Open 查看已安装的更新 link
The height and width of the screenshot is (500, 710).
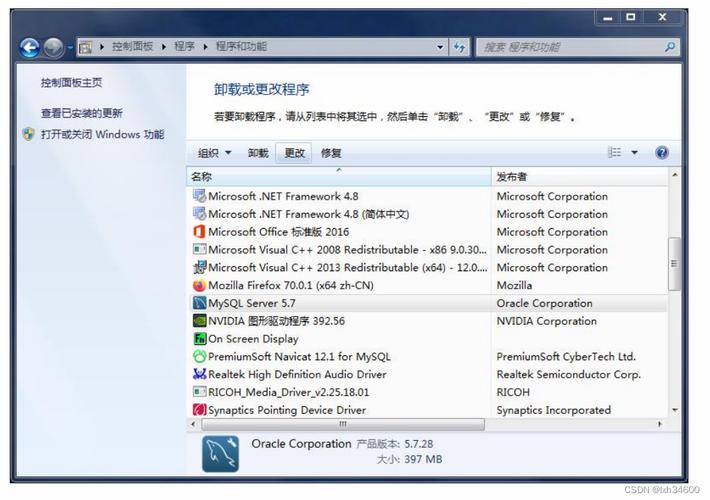click(82, 113)
